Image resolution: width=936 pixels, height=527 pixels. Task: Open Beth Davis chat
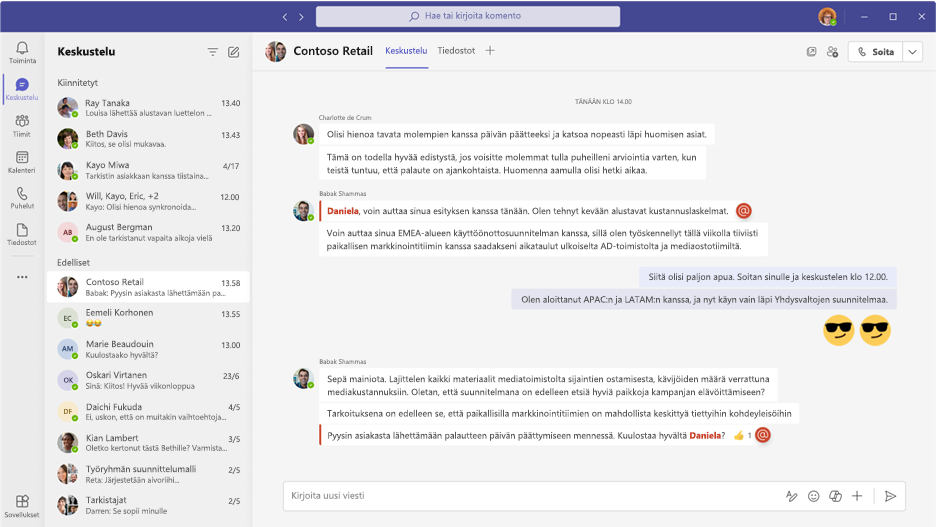pos(148,139)
